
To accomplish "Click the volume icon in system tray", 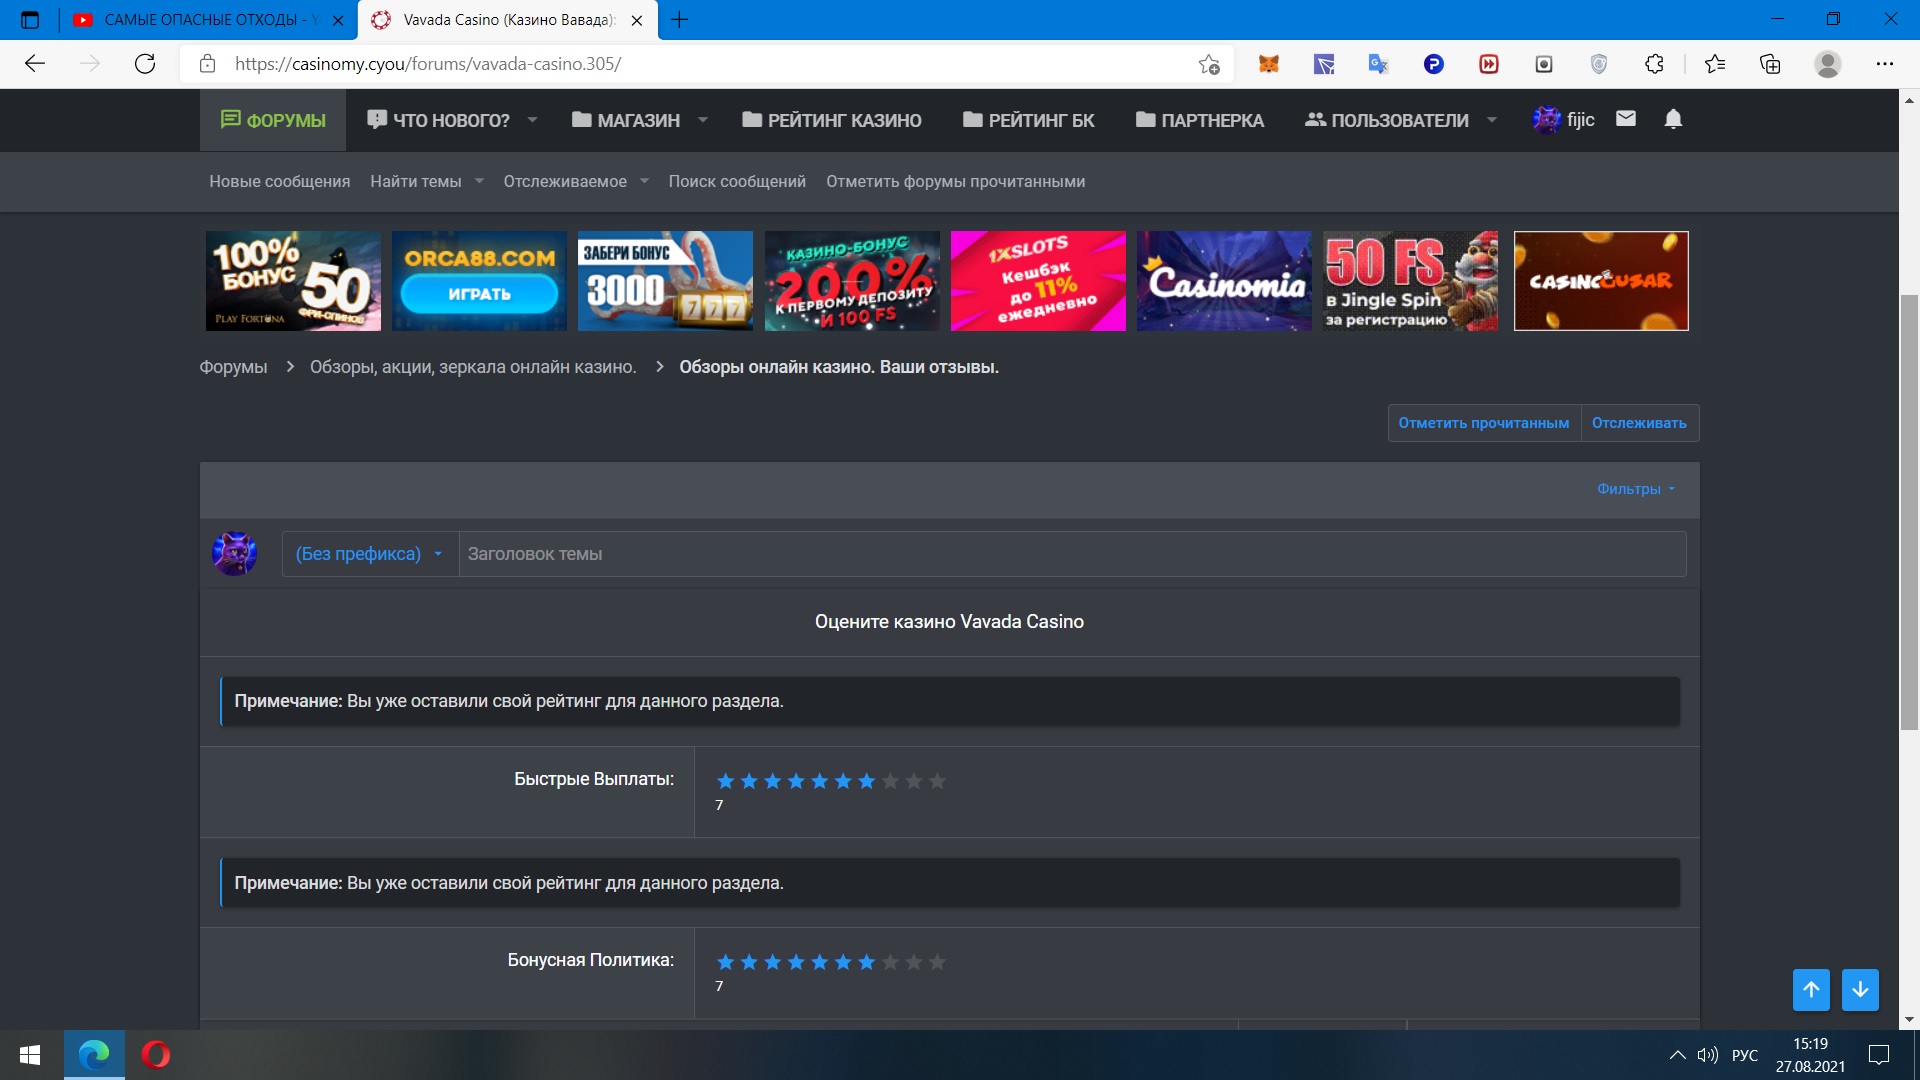I will pyautogui.click(x=1707, y=1055).
